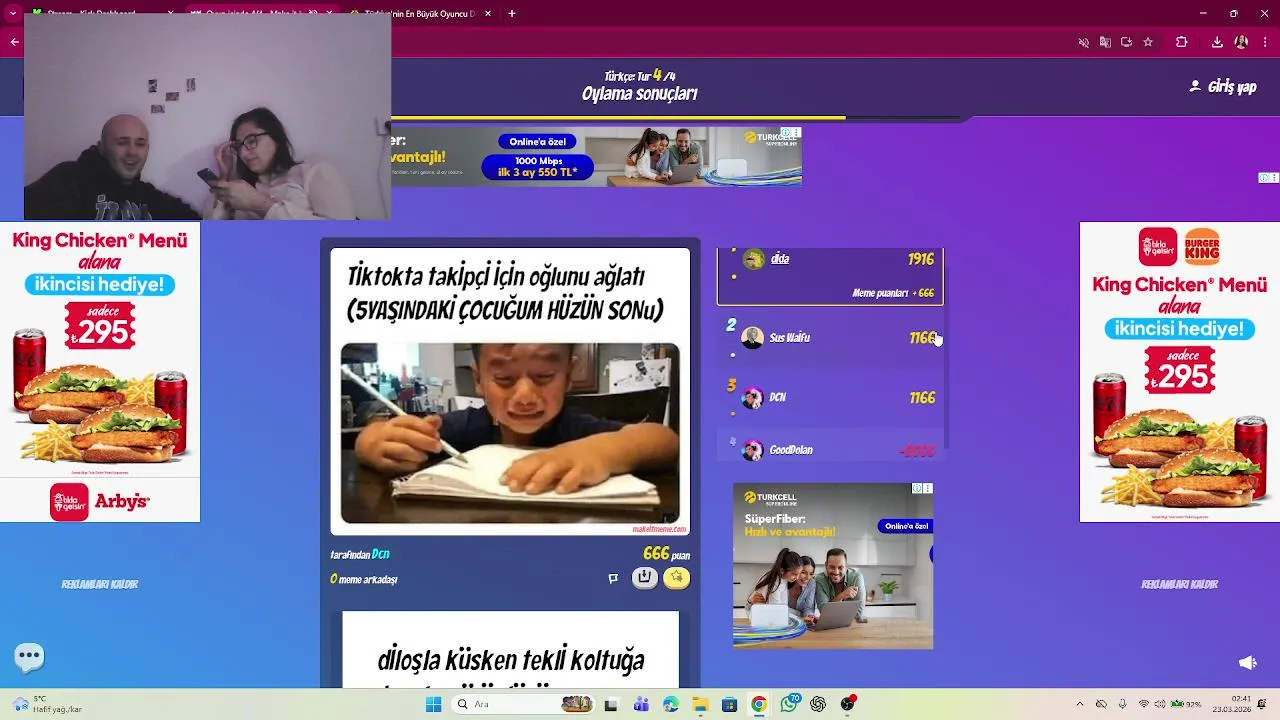The height and width of the screenshot is (720, 1280).
Task: Close the Türkiye'nin En Büyük Oyuncu tab
Action: 488,14
